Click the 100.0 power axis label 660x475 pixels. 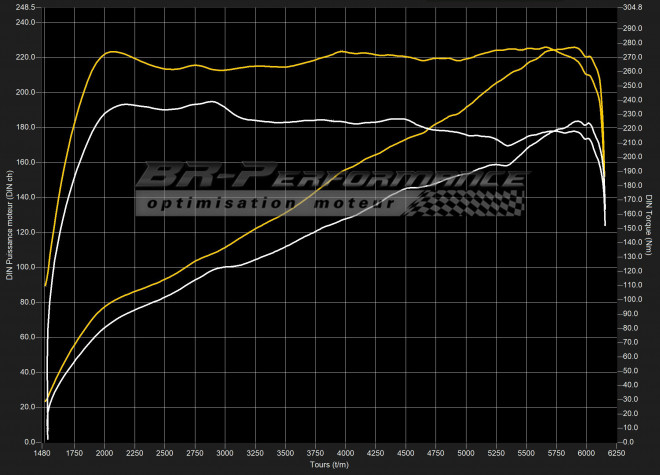tap(26, 267)
